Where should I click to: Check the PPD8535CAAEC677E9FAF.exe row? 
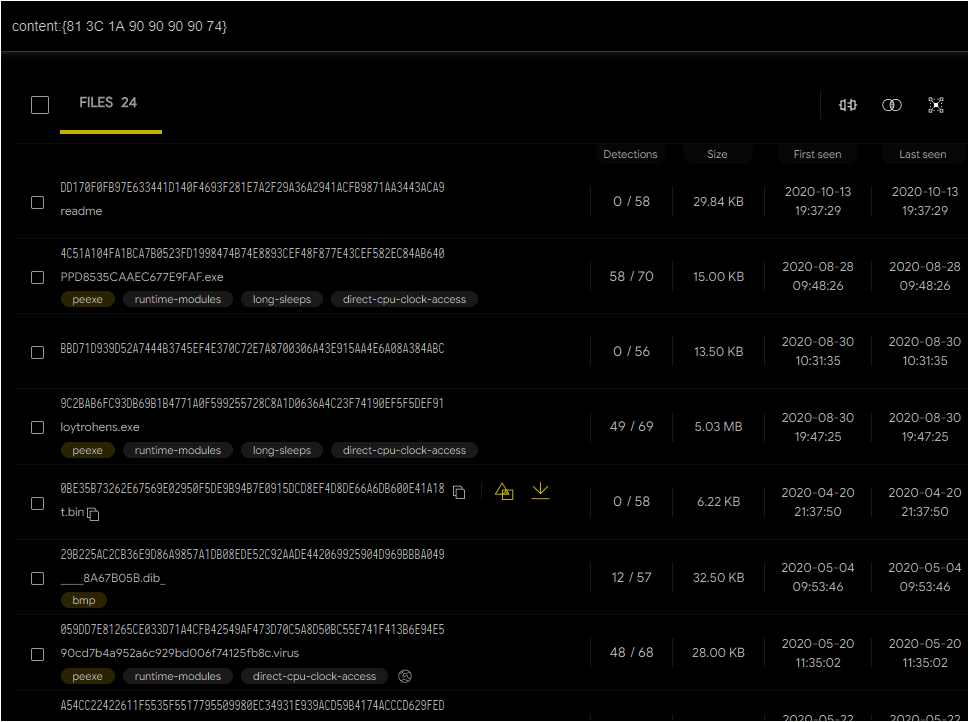pyautogui.click(x=38, y=278)
